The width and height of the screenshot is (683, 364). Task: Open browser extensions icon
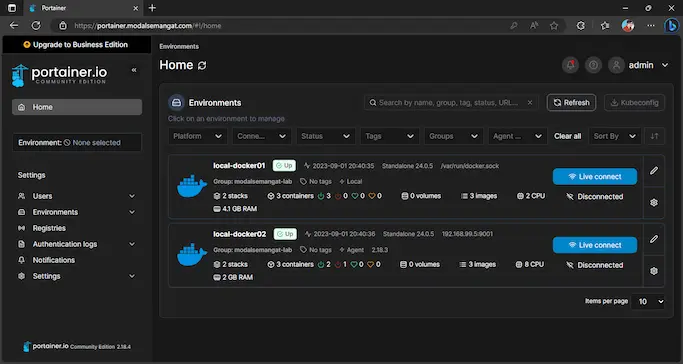click(x=581, y=26)
